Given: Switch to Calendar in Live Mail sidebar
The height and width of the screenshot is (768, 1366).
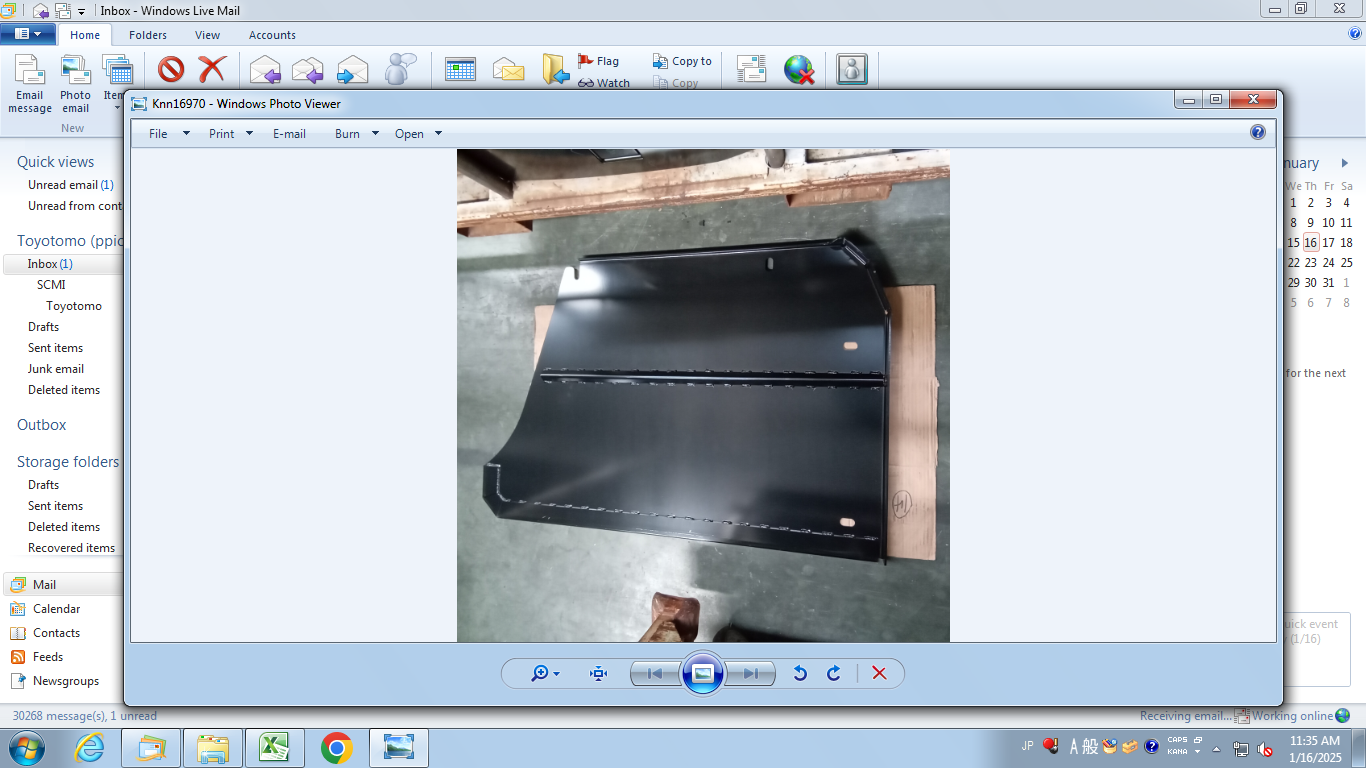Looking at the screenshot, I should 56,609.
